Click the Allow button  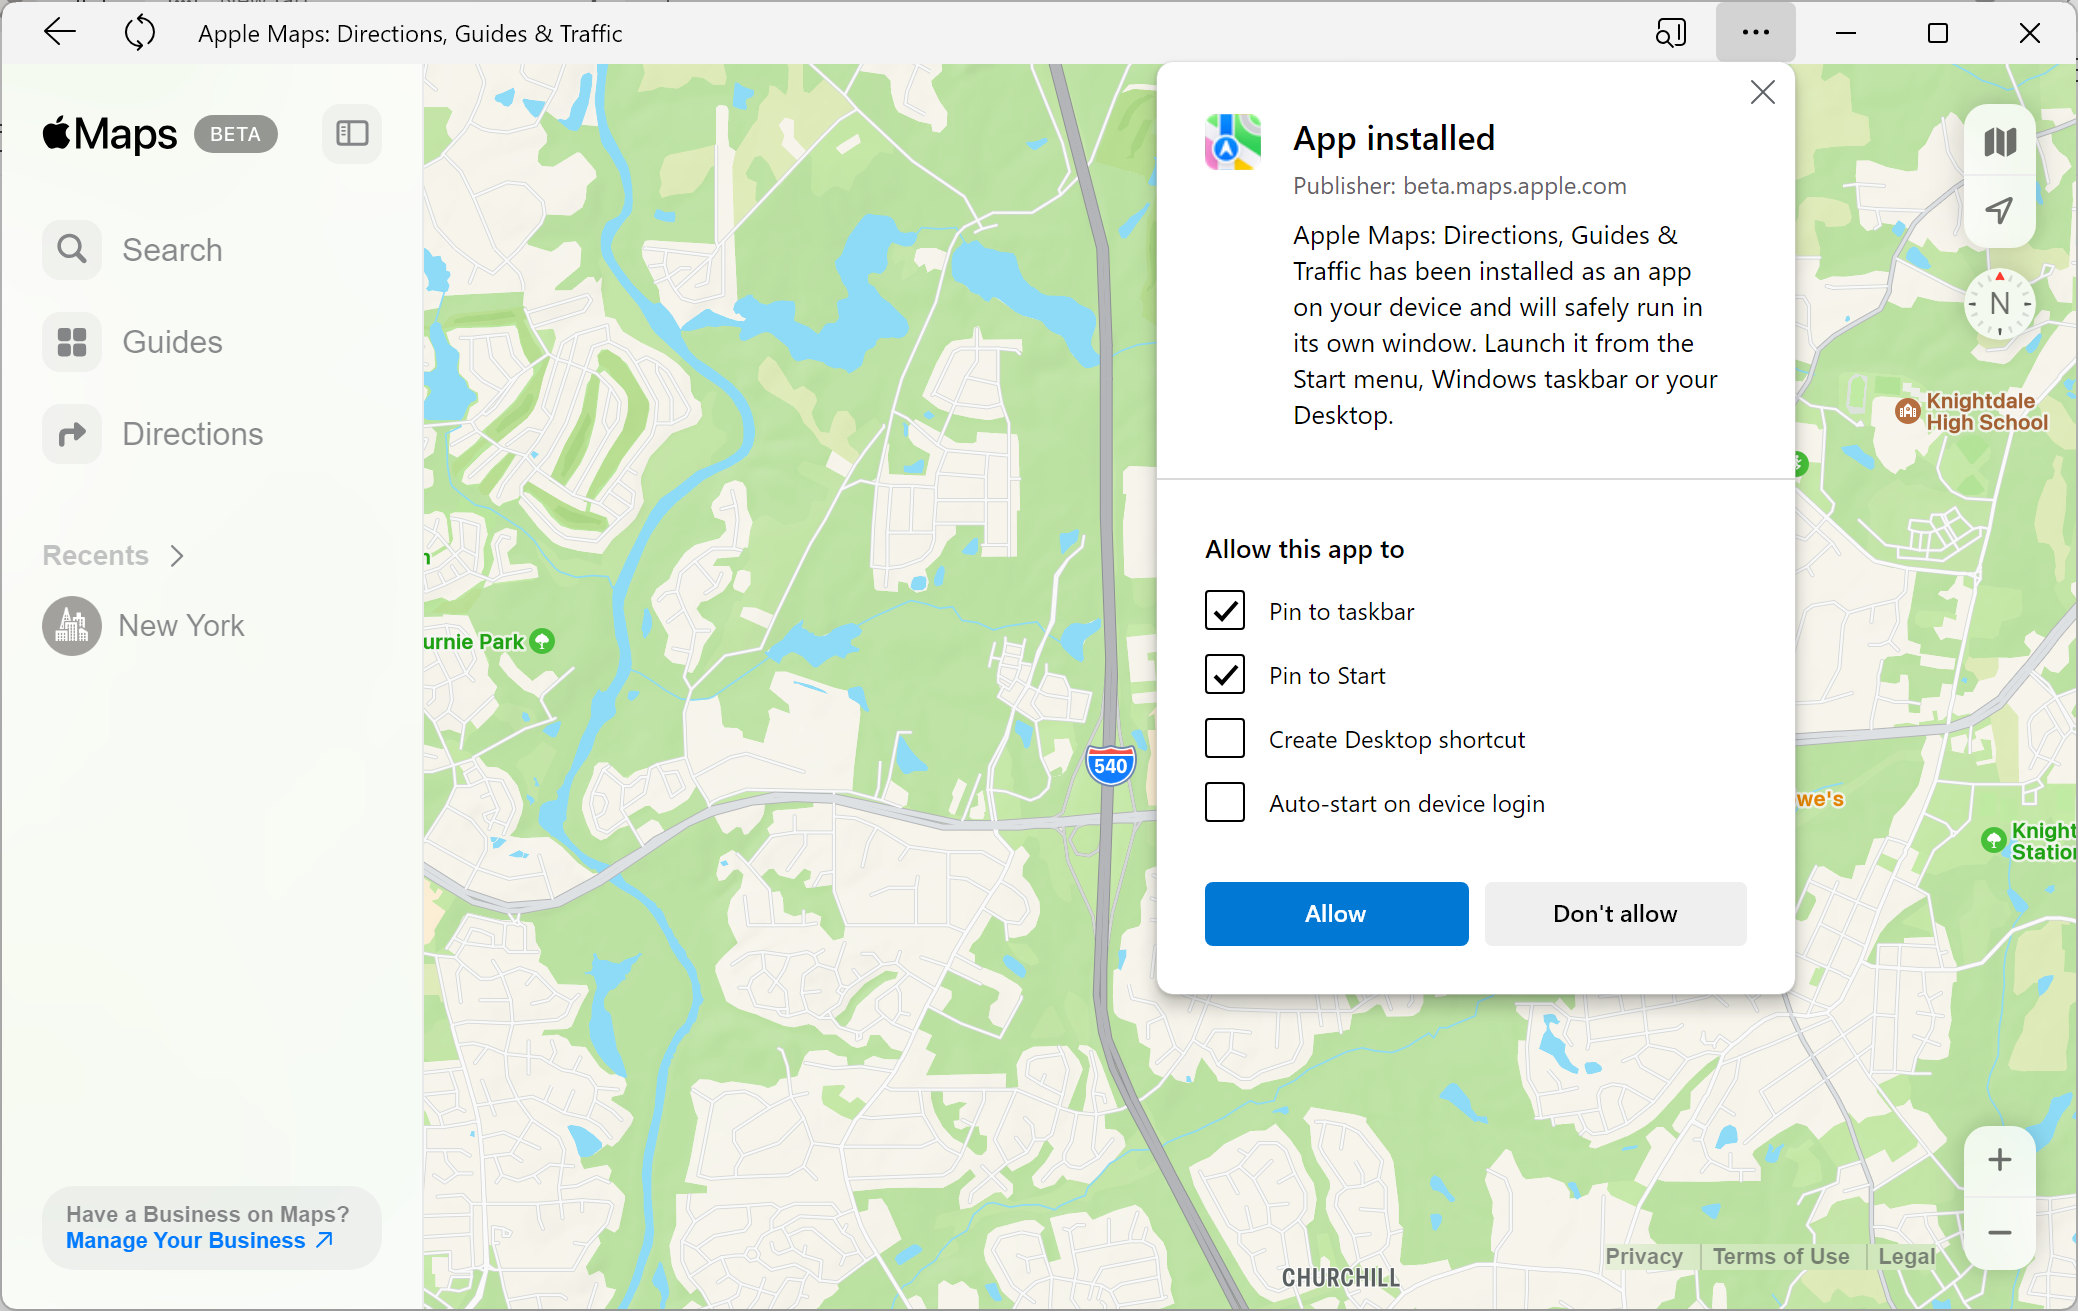coord(1336,913)
